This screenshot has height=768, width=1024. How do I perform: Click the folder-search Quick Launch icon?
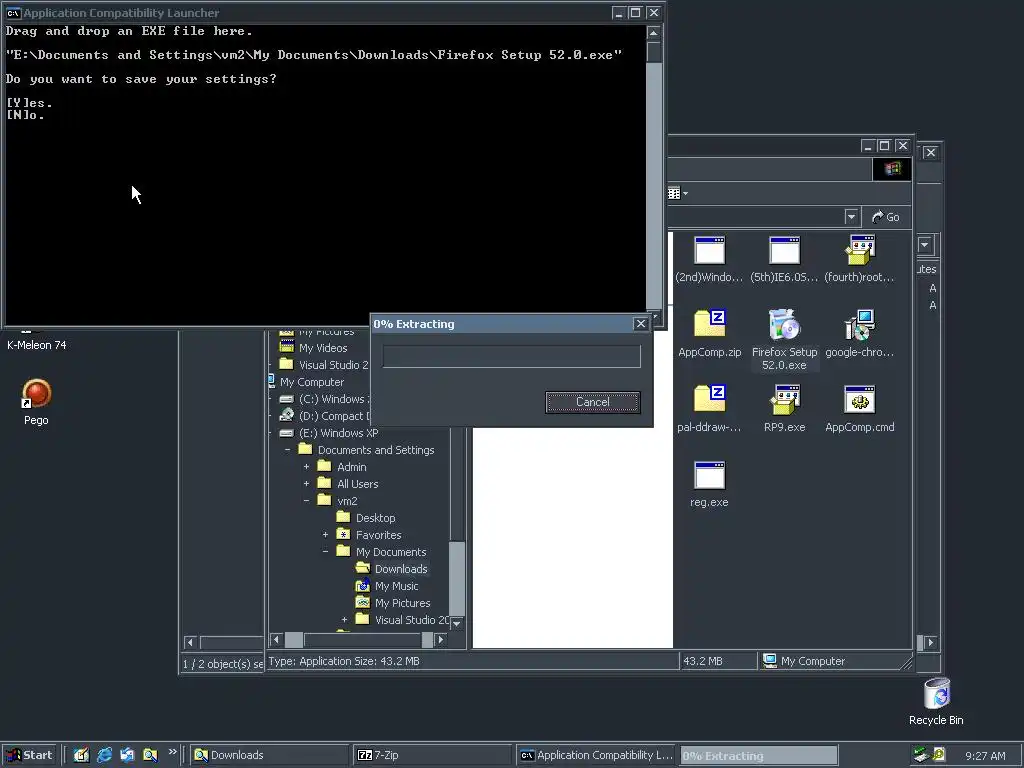pyautogui.click(x=150, y=755)
